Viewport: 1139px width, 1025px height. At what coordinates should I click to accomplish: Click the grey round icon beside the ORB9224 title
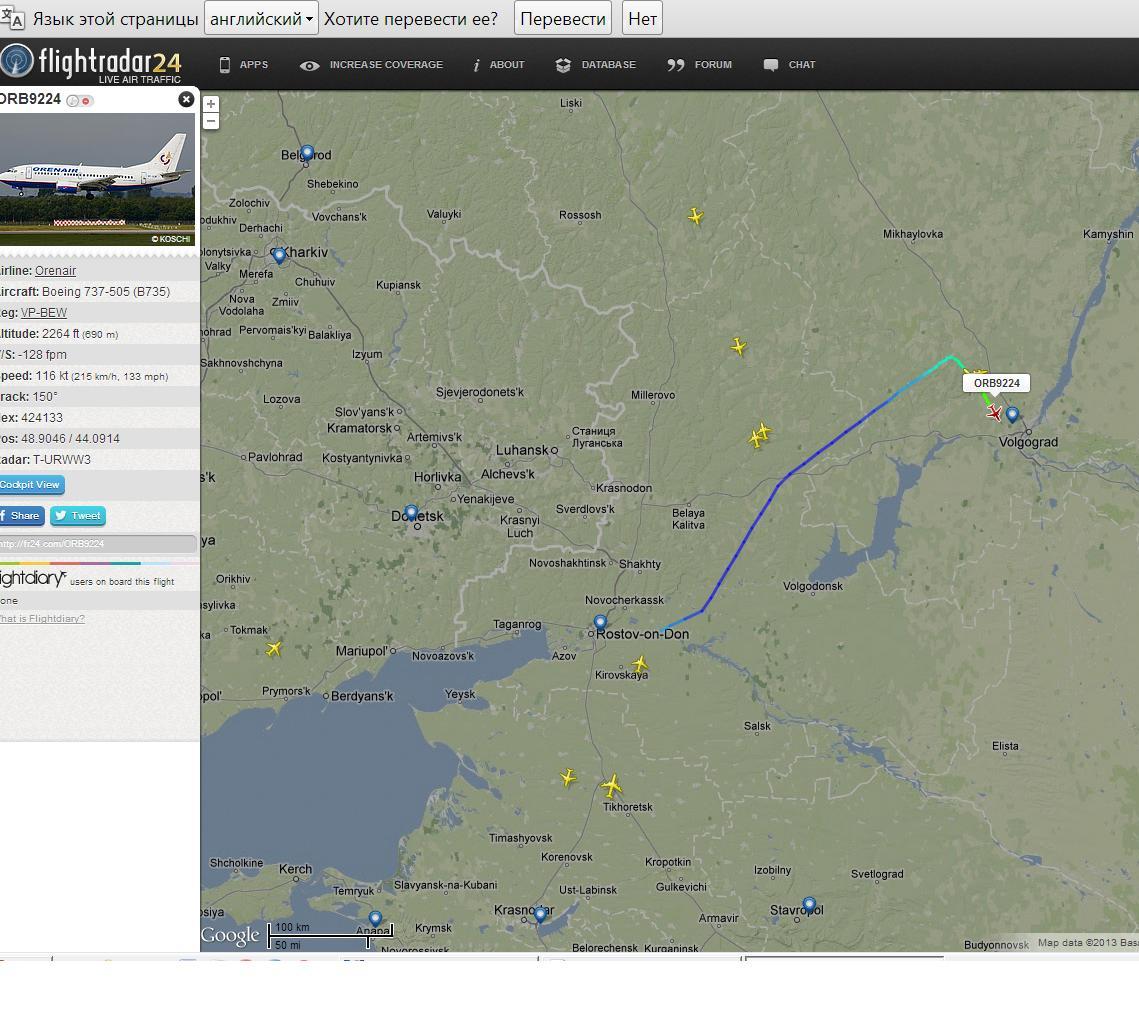pos(73,101)
